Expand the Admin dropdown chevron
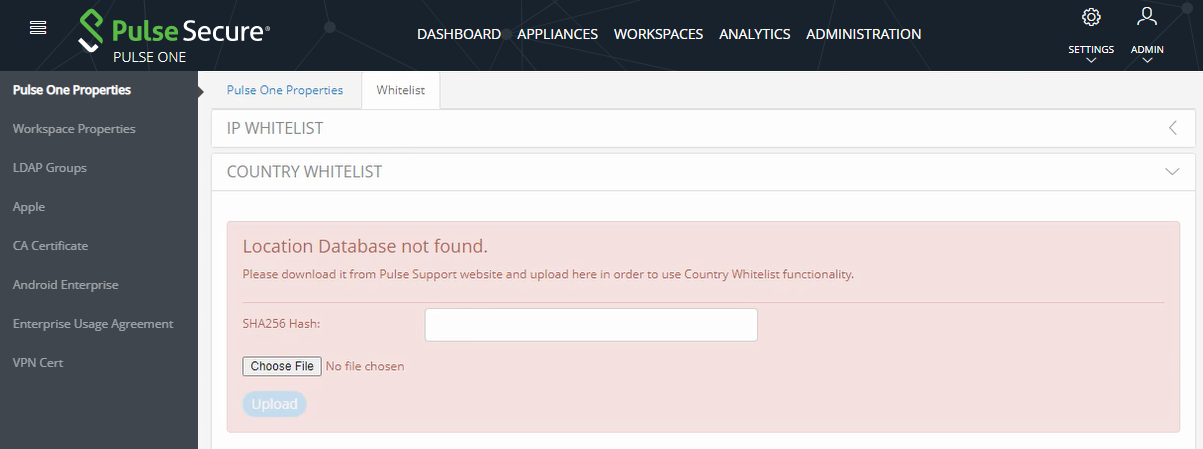 [x=1147, y=60]
